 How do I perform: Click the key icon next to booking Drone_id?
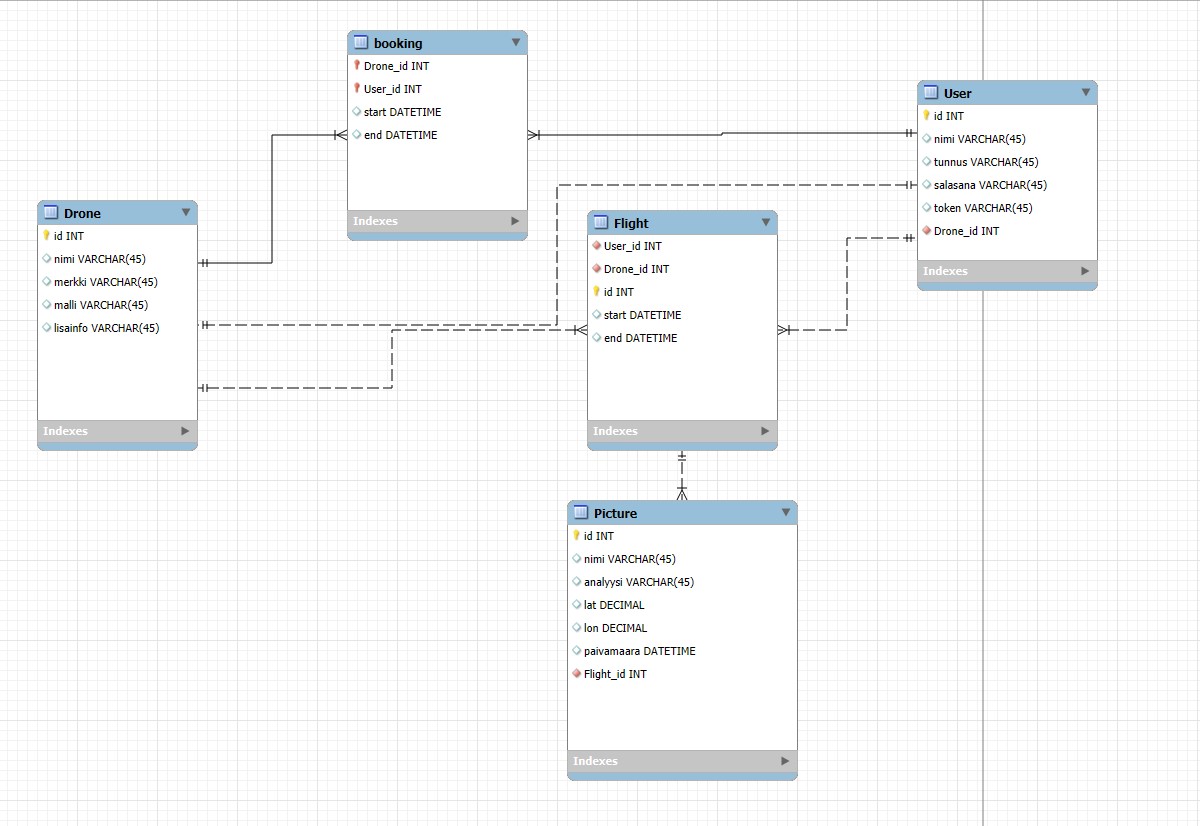click(x=356, y=66)
